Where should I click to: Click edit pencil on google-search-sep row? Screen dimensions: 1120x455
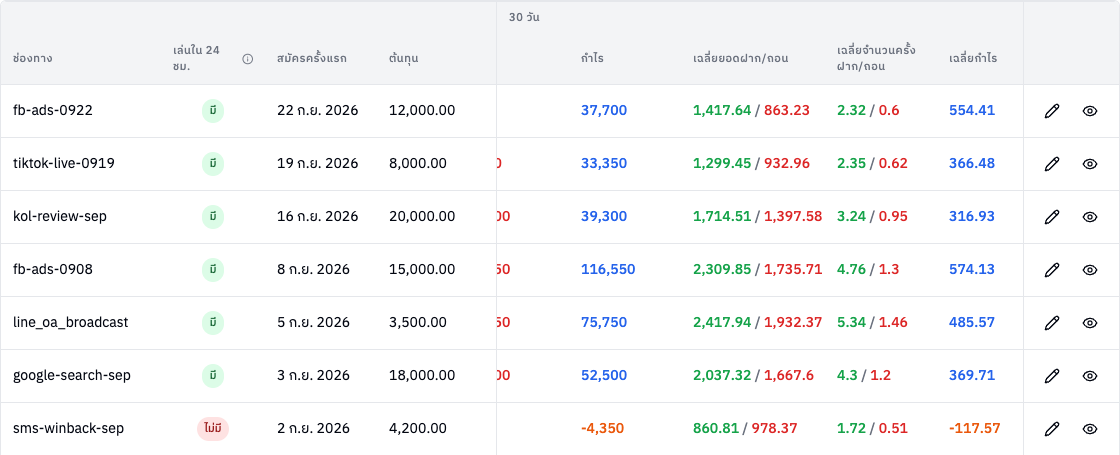coord(1051,376)
